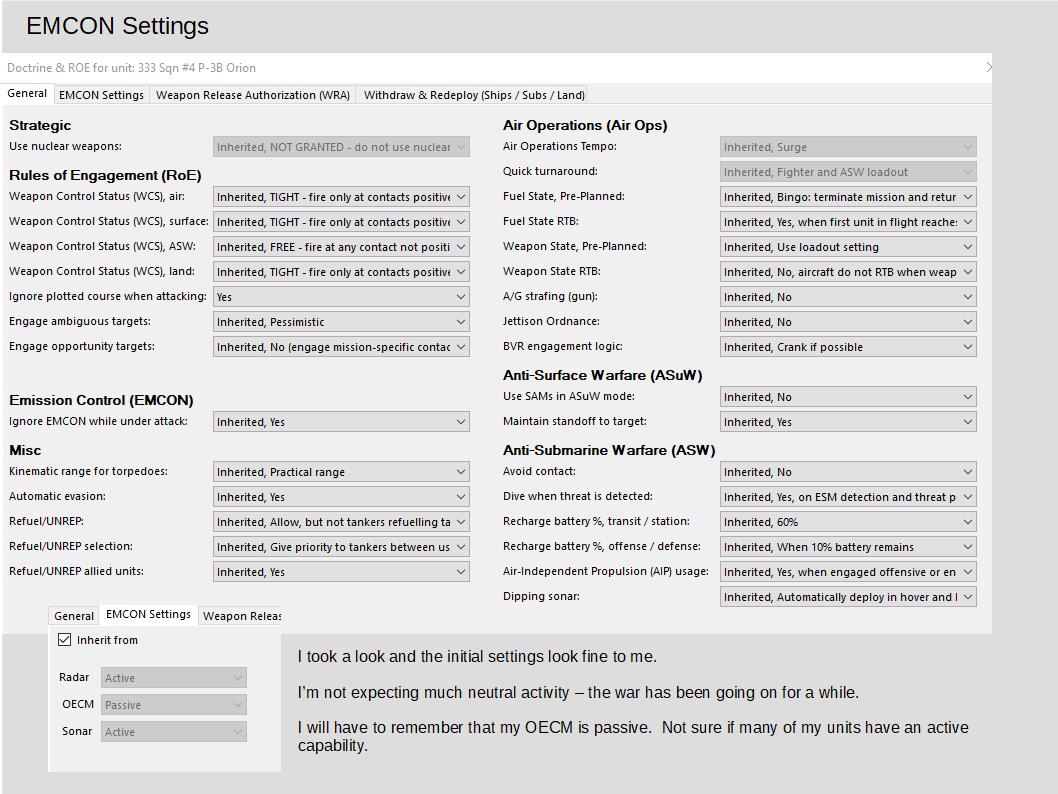Open Air Operations Tempo dropdown
The height and width of the screenshot is (794, 1058).
[848, 147]
